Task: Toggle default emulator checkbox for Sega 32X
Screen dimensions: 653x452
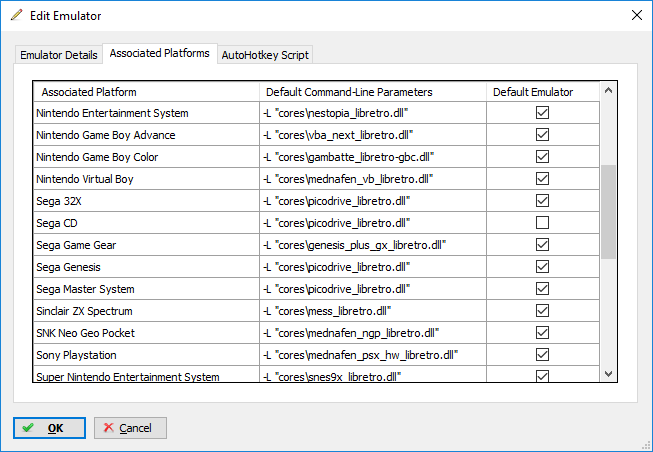Action: tap(542, 201)
